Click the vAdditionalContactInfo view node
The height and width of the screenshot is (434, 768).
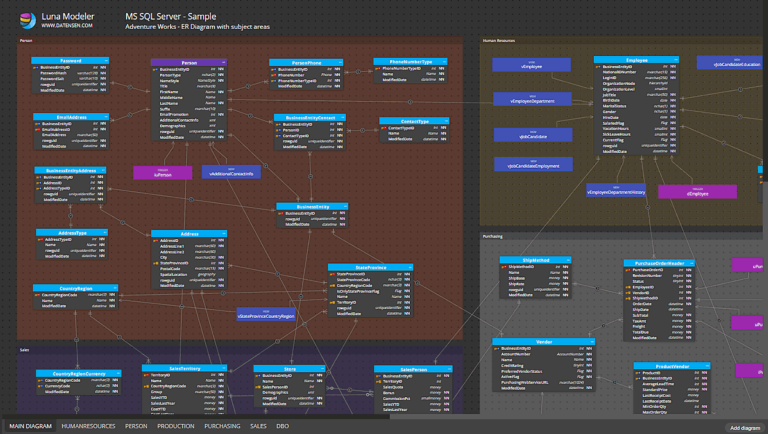(x=231, y=172)
